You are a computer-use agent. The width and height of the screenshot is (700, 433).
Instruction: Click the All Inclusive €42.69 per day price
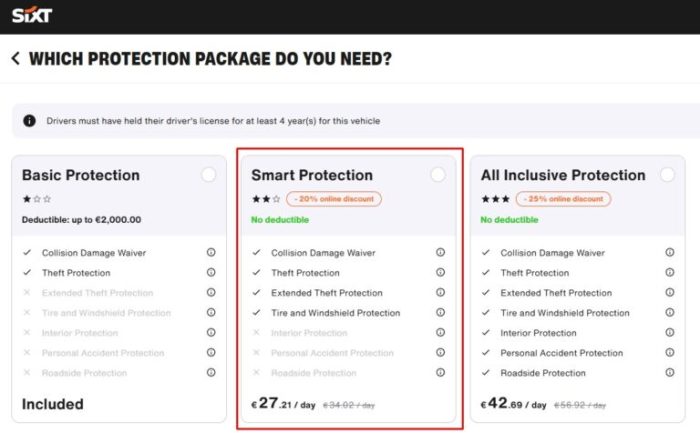(x=513, y=404)
